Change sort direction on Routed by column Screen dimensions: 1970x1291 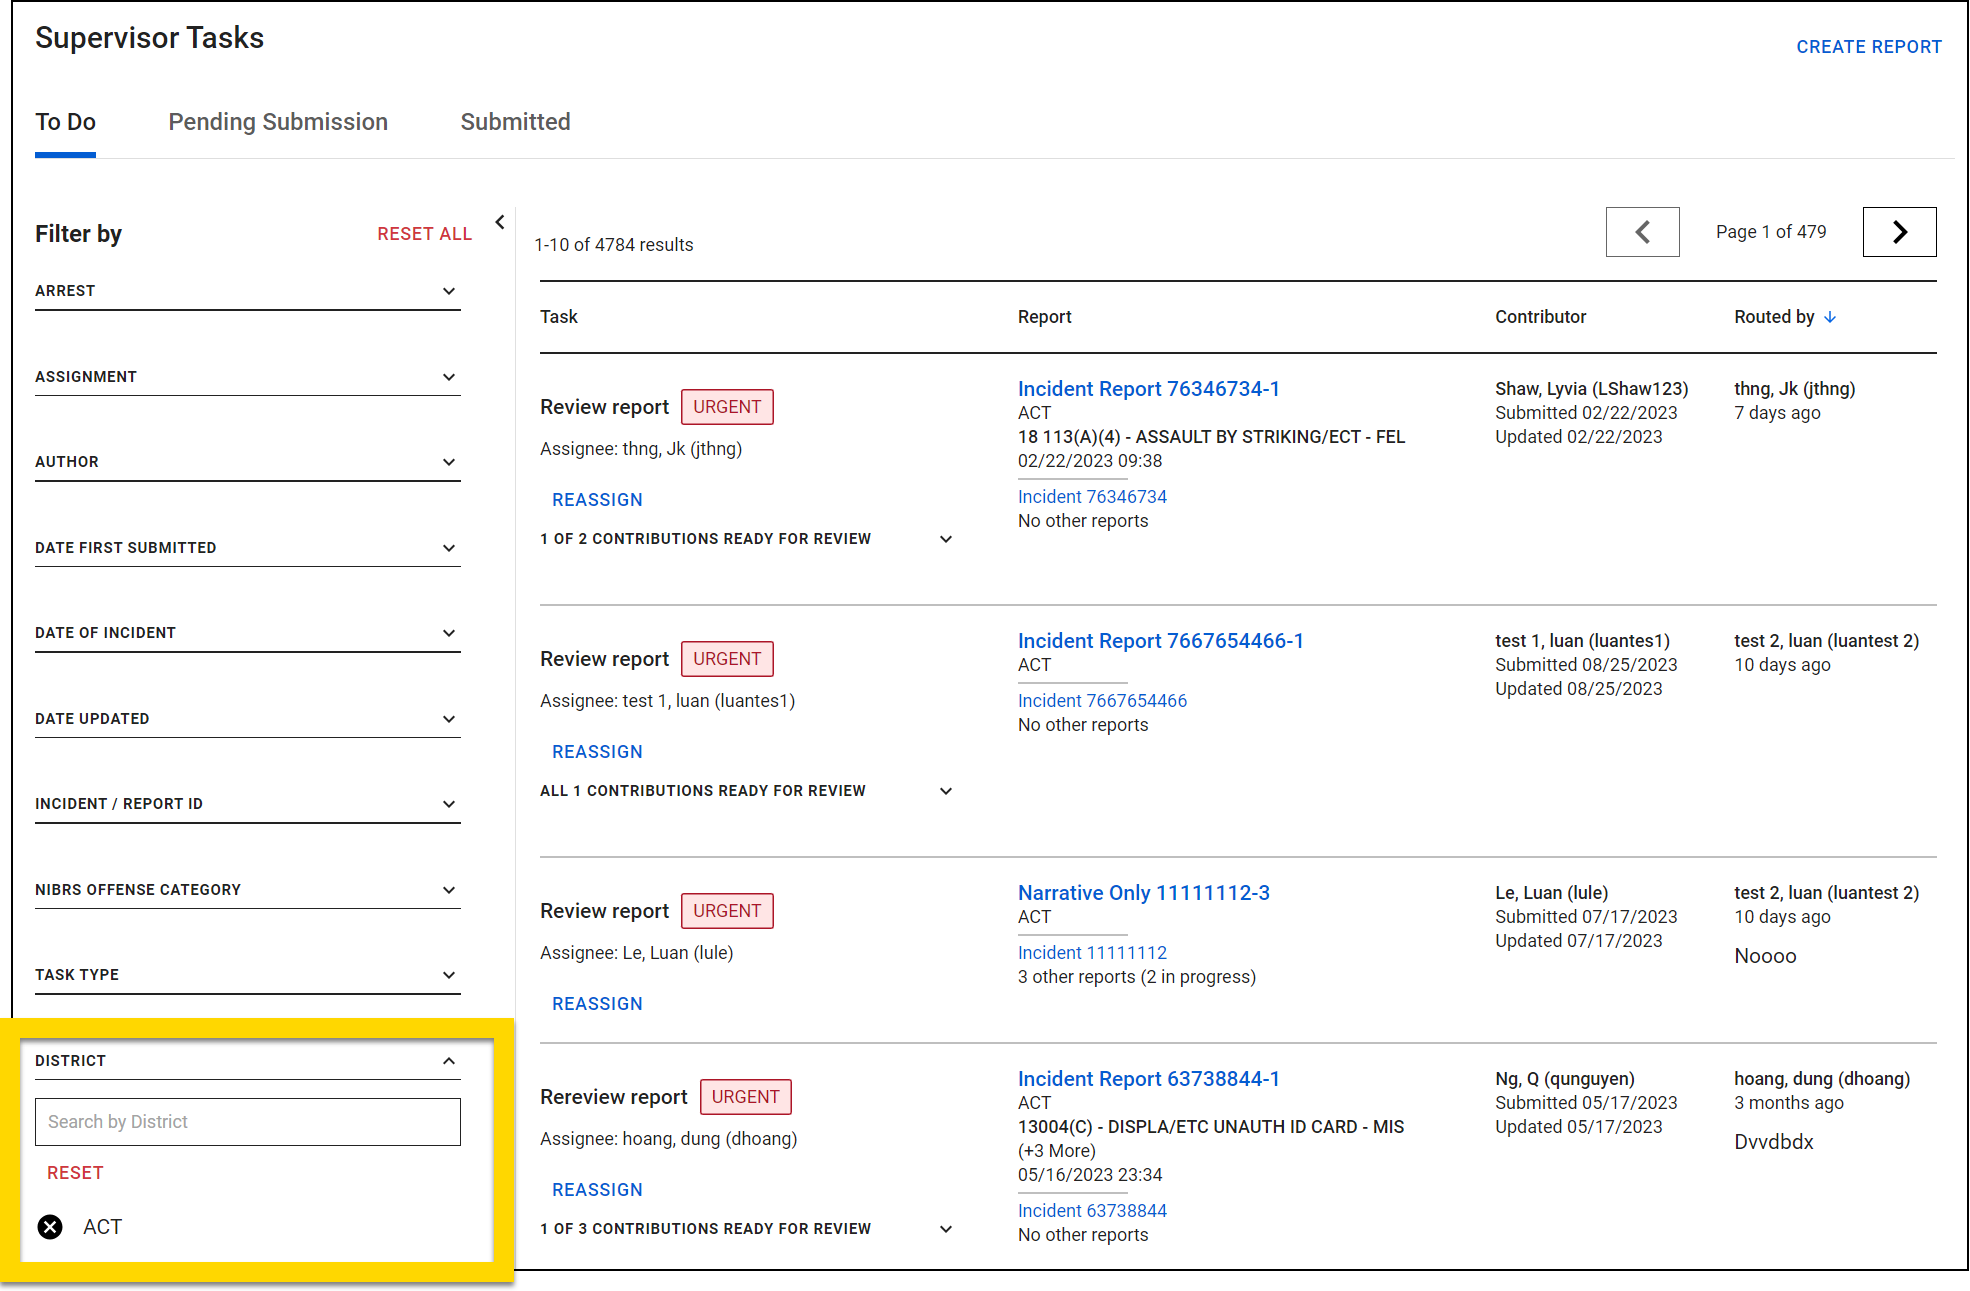[x=1832, y=316]
